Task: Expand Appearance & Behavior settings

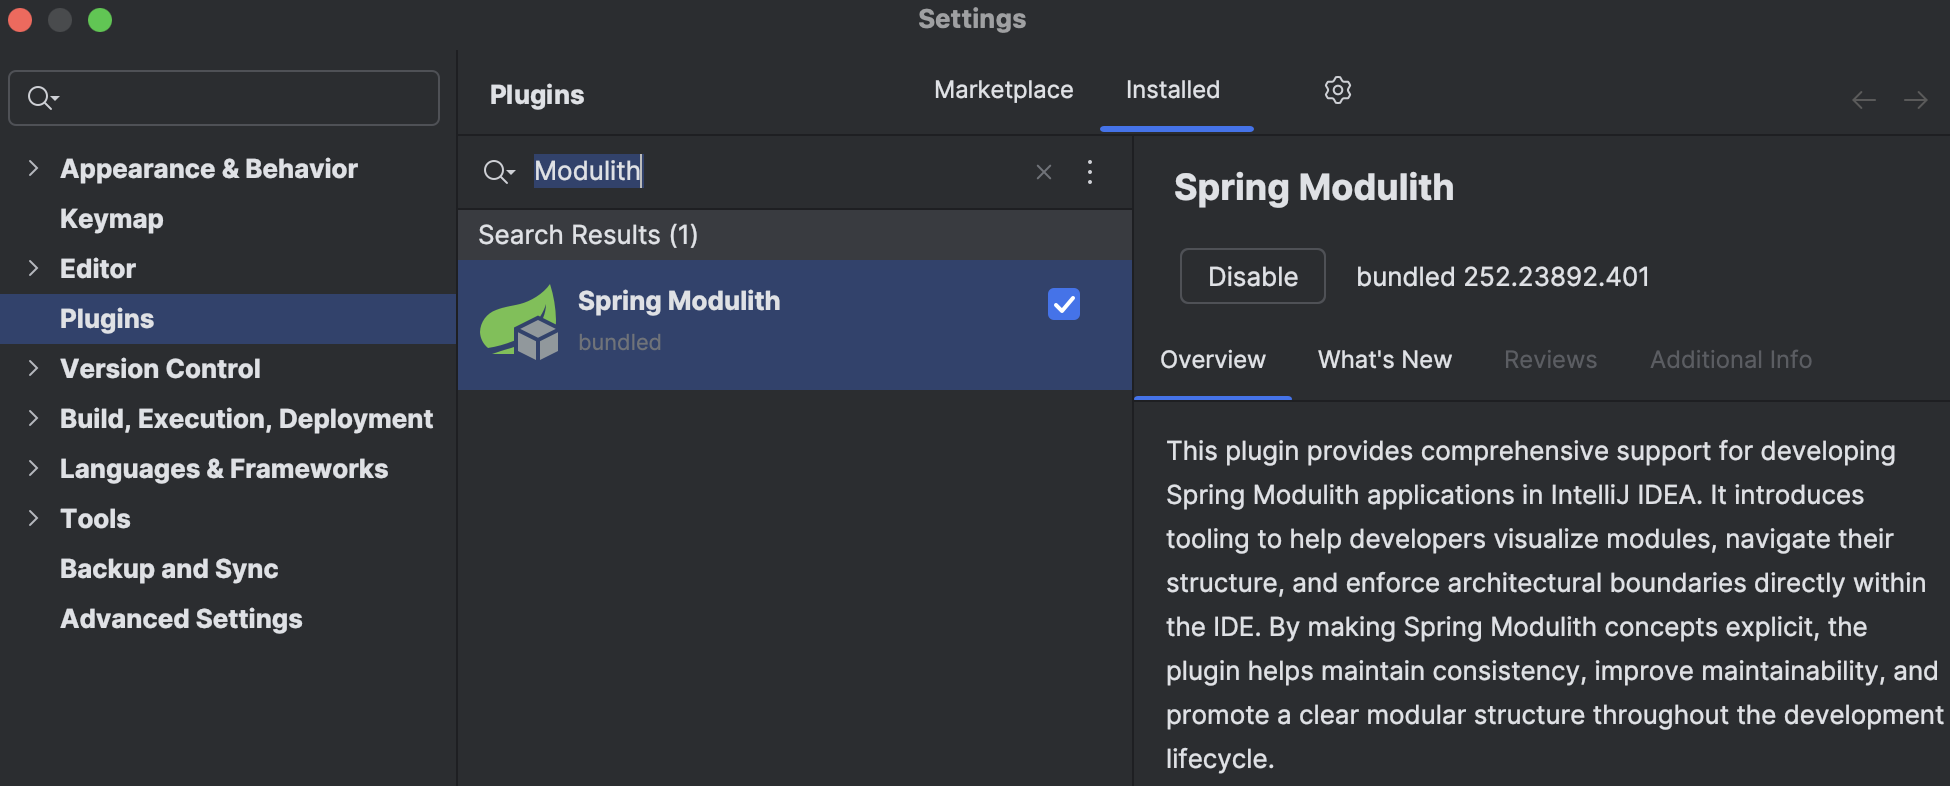Action: (x=33, y=168)
